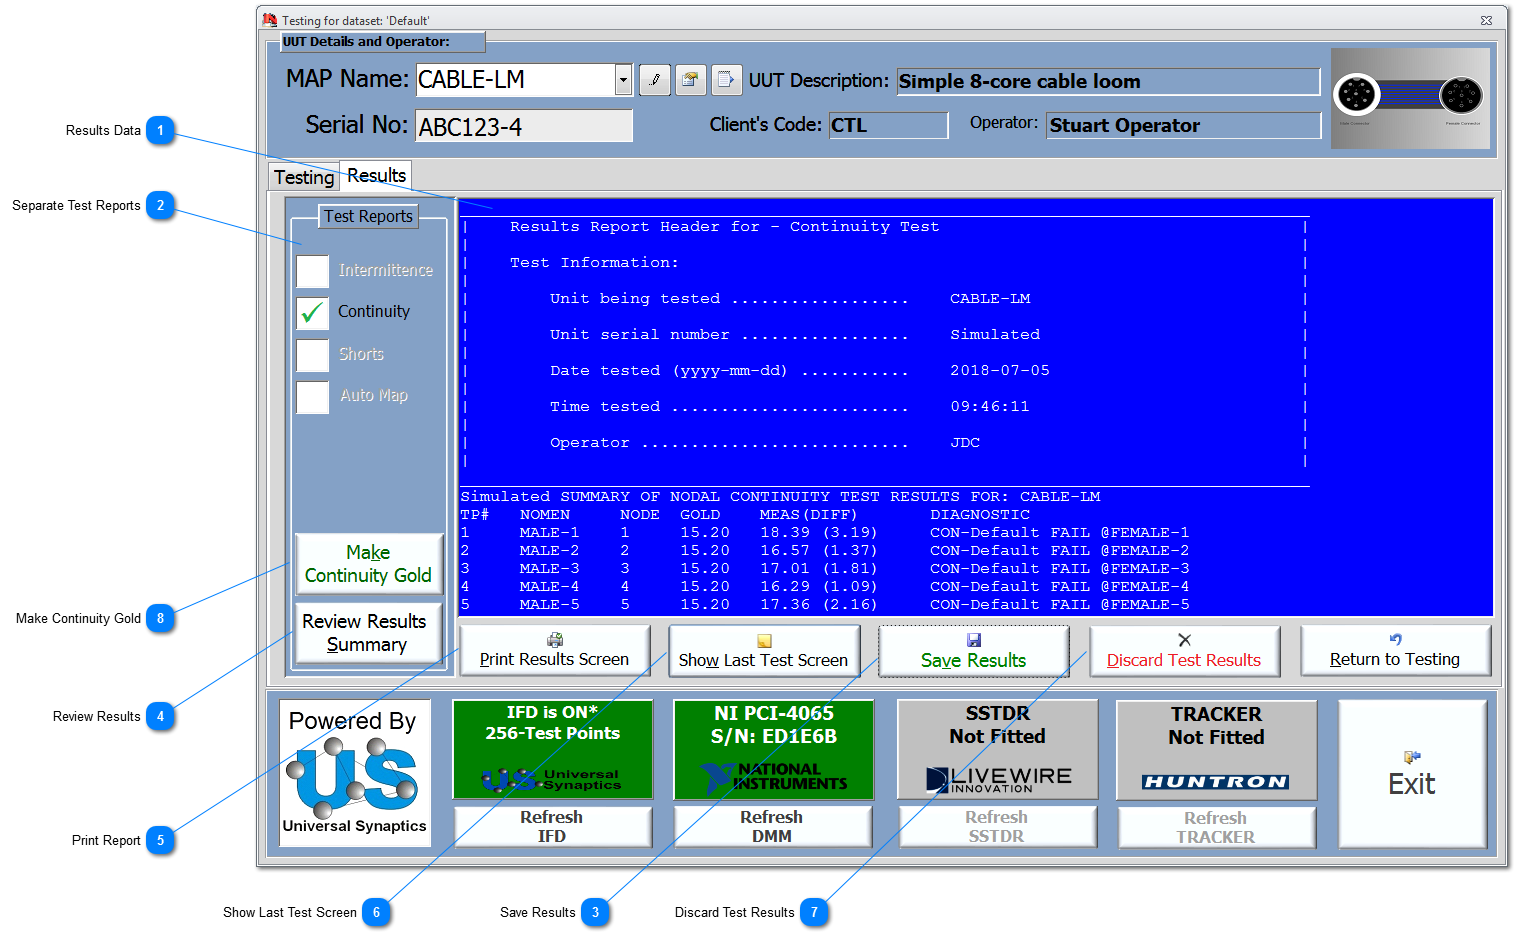Click the cable connector thumbnail image
The height and width of the screenshot is (937, 1517).
point(1410,98)
